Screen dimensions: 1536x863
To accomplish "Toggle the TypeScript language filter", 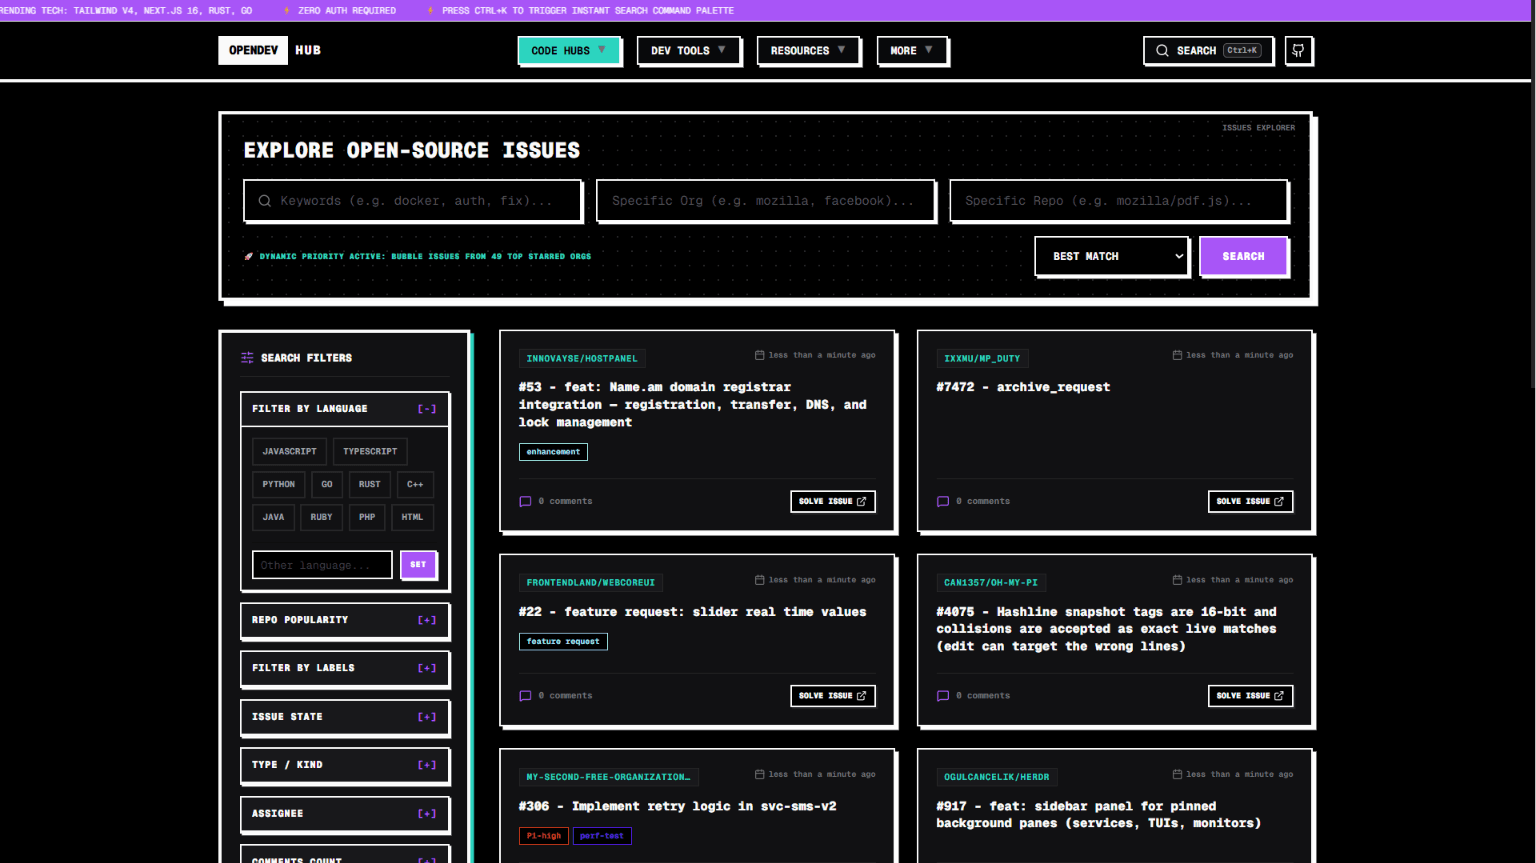I will point(370,452).
